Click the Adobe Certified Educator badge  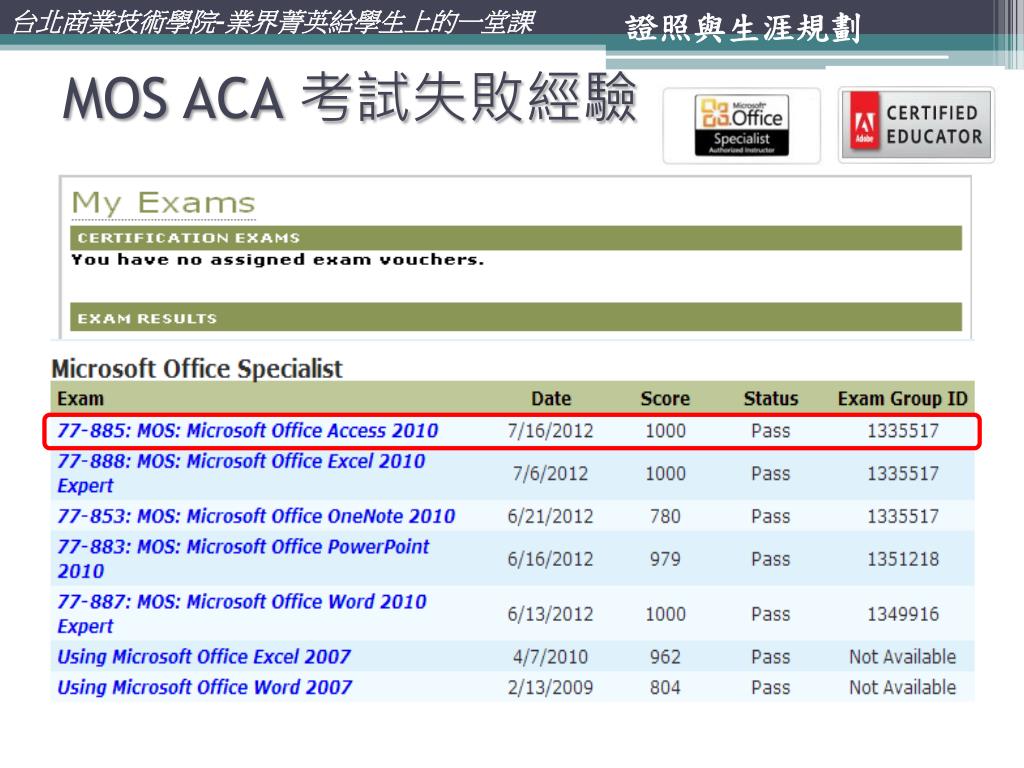click(x=916, y=125)
